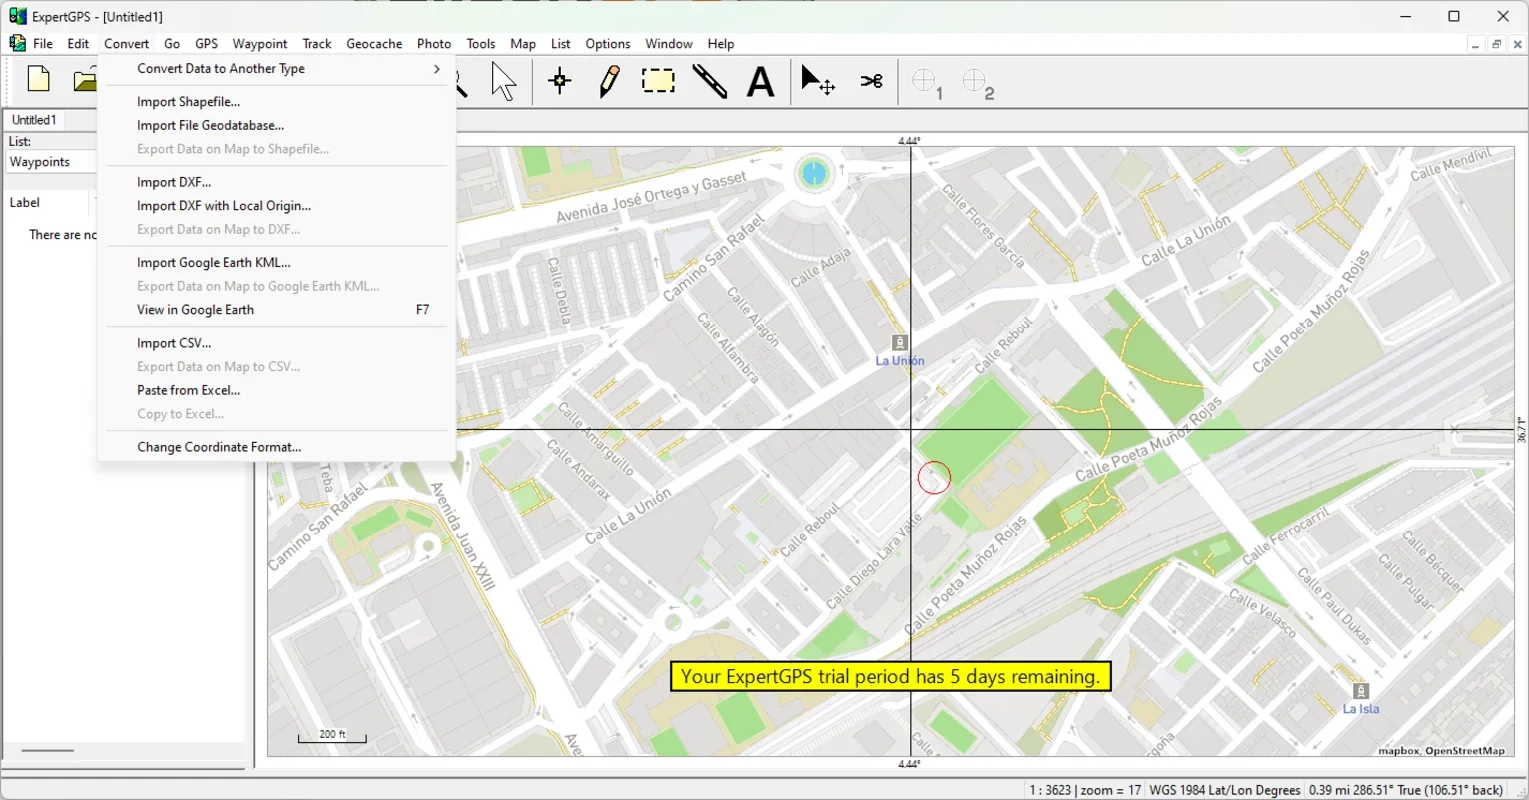Viewport: 1529px width, 800px height.
Task: Choose Import DXF with Local Origin...
Action: point(277,206)
